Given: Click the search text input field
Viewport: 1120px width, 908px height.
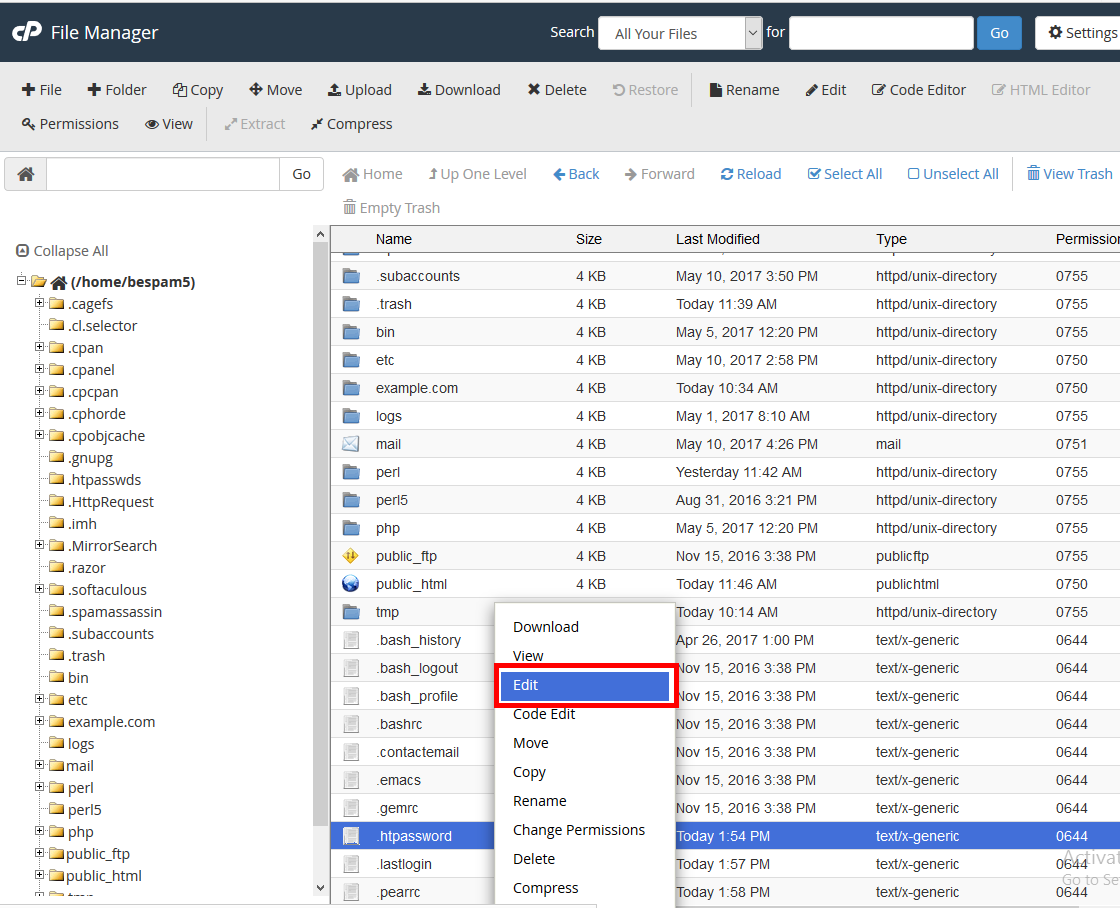Looking at the screenshot, I should [x=881, y=33].
